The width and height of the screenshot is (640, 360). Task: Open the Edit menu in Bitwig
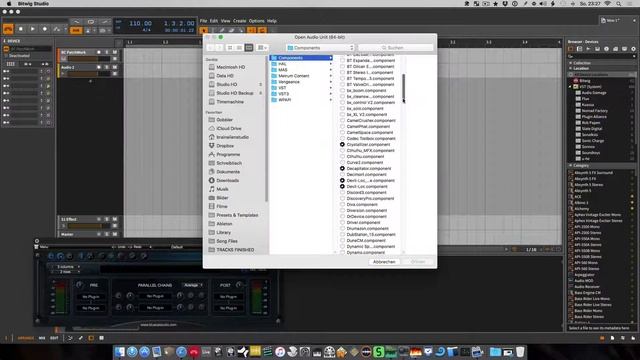coord(214,21)
